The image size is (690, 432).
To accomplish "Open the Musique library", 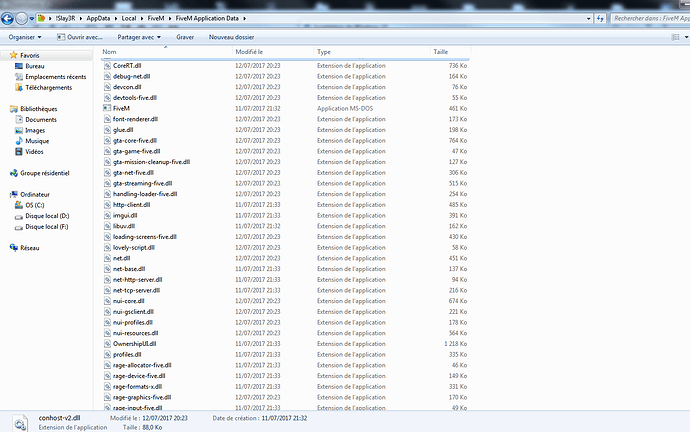I will pos(37,141).
